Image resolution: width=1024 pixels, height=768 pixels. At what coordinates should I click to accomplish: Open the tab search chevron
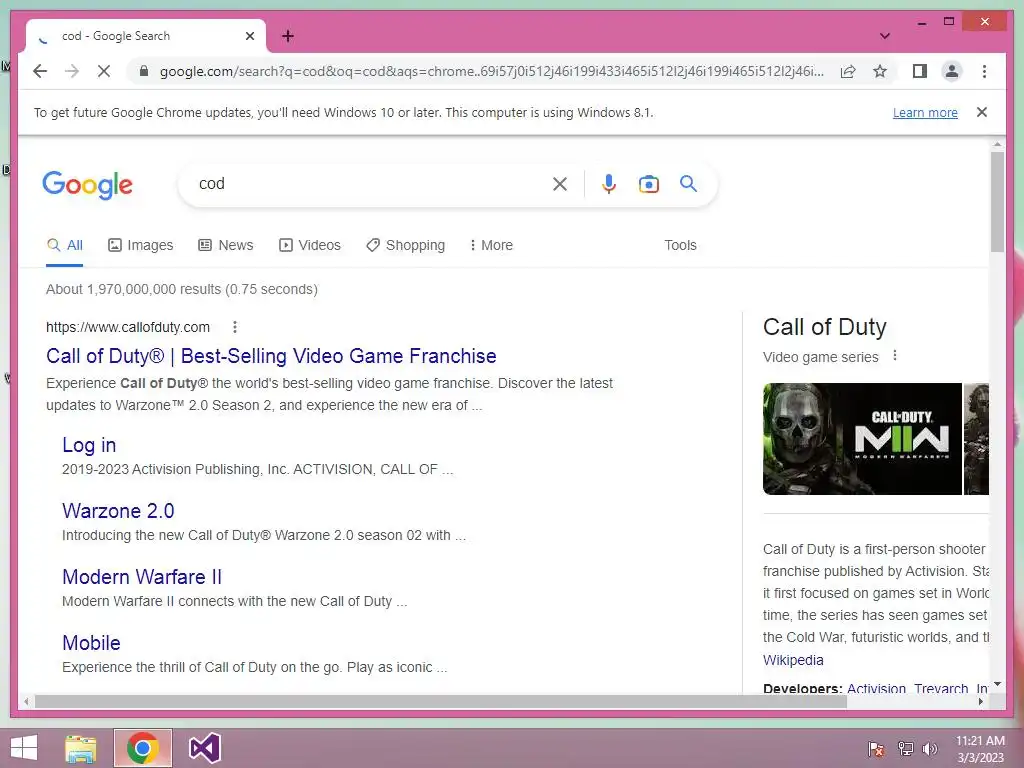coord(885,36)
